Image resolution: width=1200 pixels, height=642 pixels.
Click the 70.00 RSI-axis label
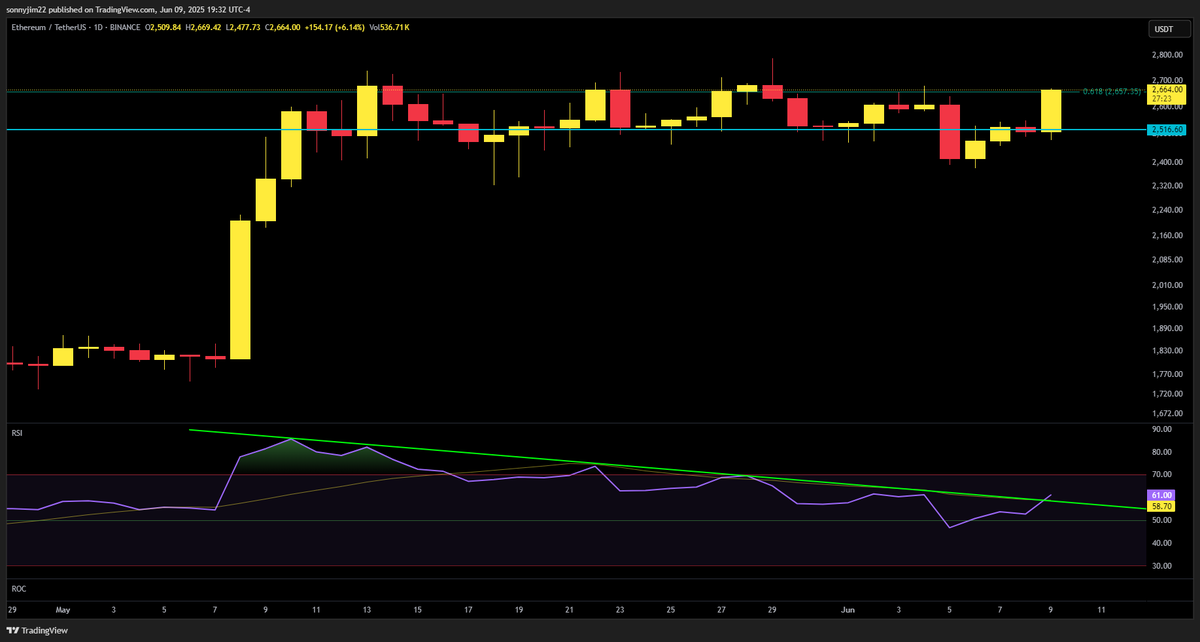1162,475
